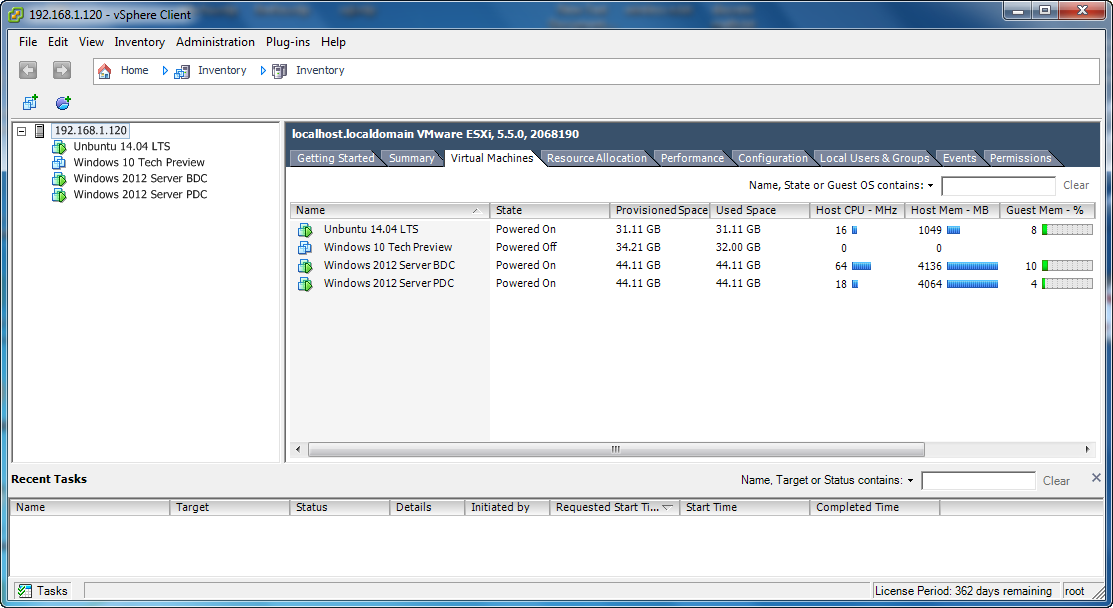This screenshot has height=608, width=1113.
Task: Expand breadcrumb arrow before first Inventory
Action: coord(165,71)
